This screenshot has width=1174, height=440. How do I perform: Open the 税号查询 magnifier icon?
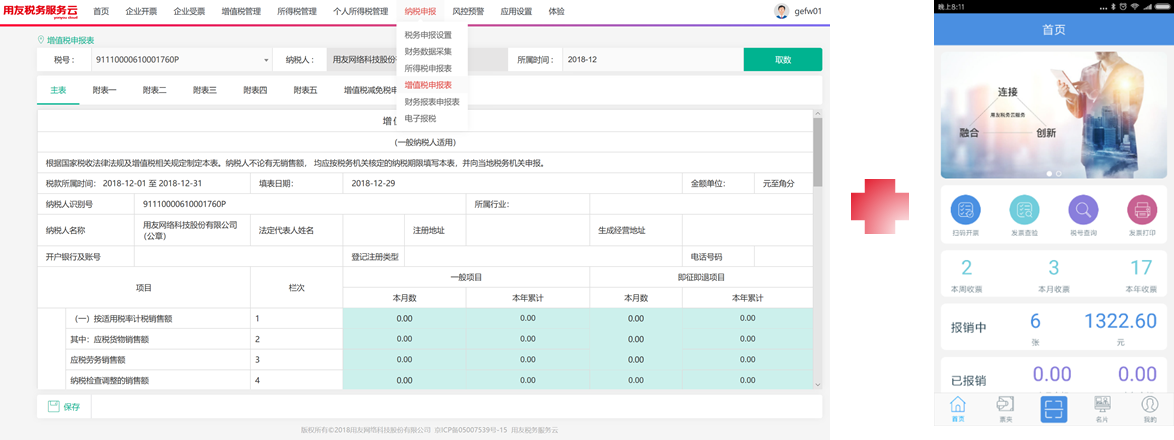(x=1083, y=210)
